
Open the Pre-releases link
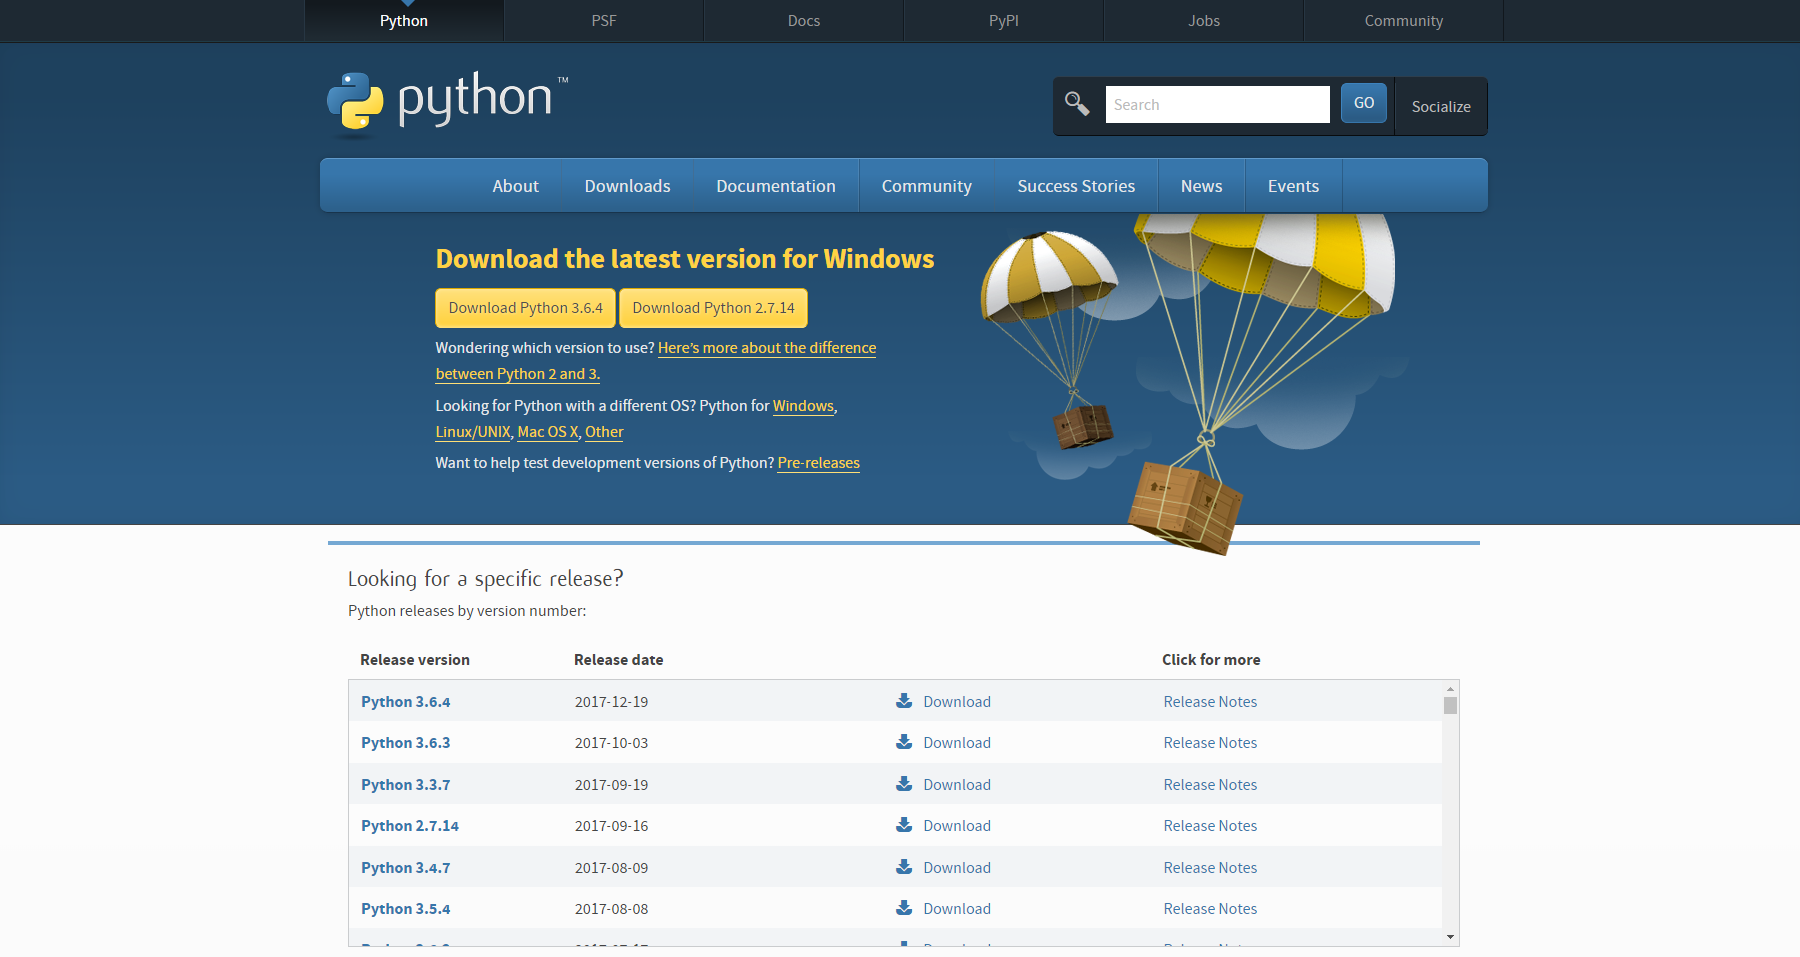tap(819, 463)
